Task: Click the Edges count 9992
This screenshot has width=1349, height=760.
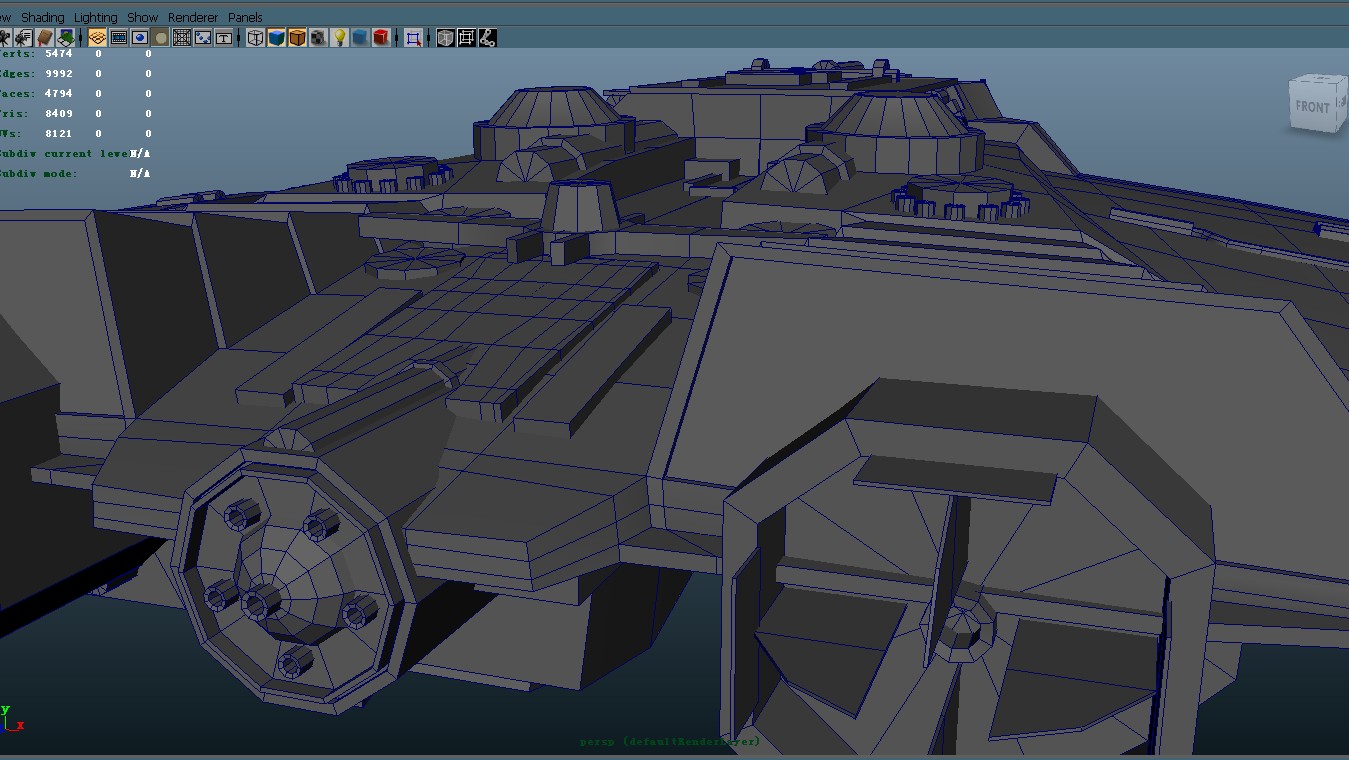Action: pyautogui.click(x=59, y=74)
